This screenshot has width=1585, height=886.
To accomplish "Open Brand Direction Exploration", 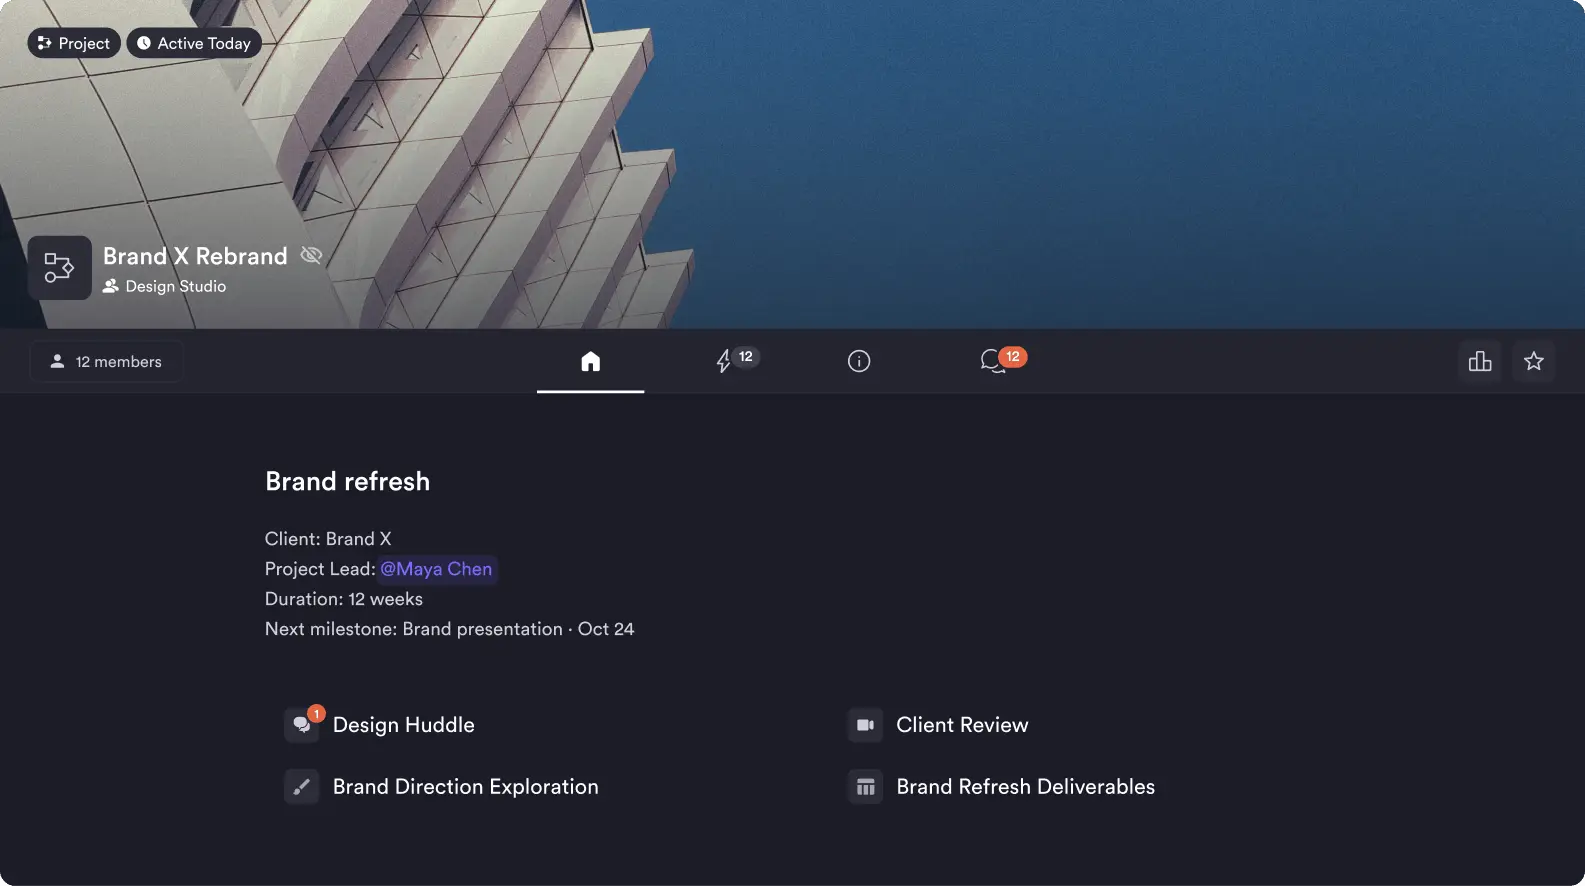I will tap(466, 787).
